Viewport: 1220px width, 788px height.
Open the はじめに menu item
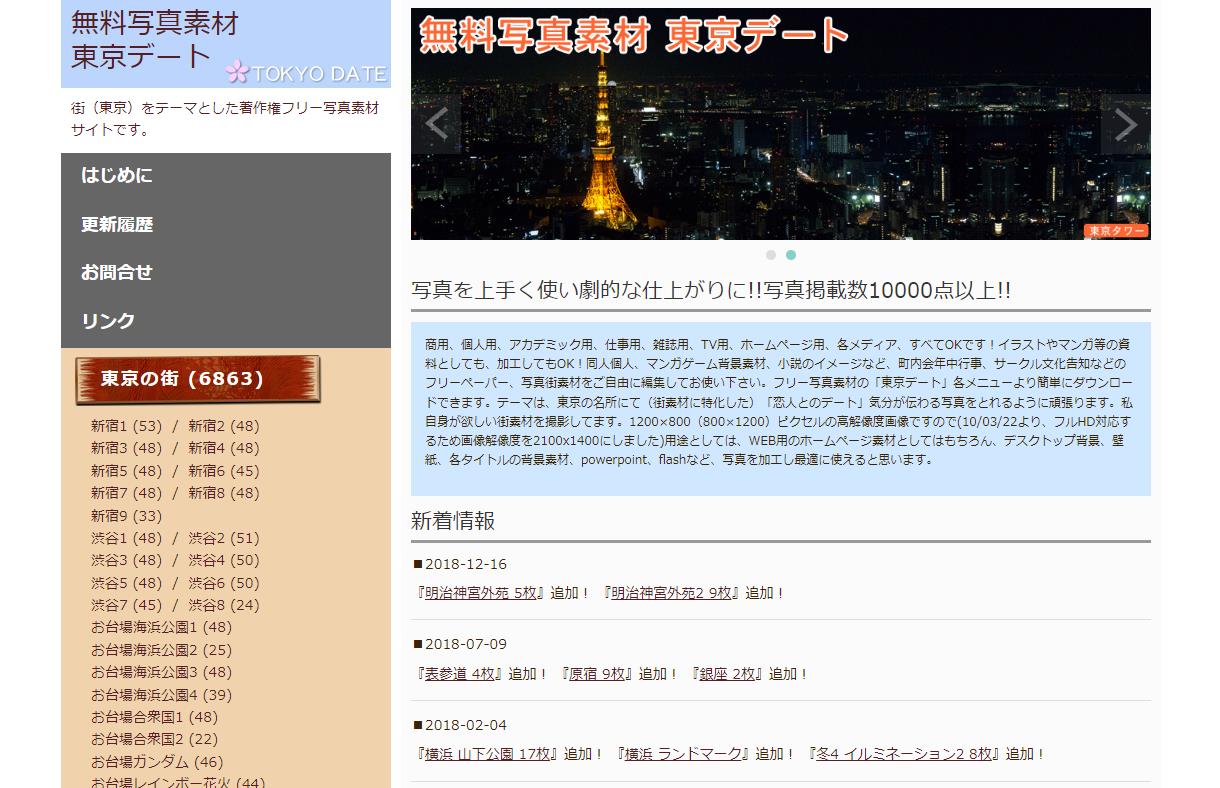click(x=117, y=176)
